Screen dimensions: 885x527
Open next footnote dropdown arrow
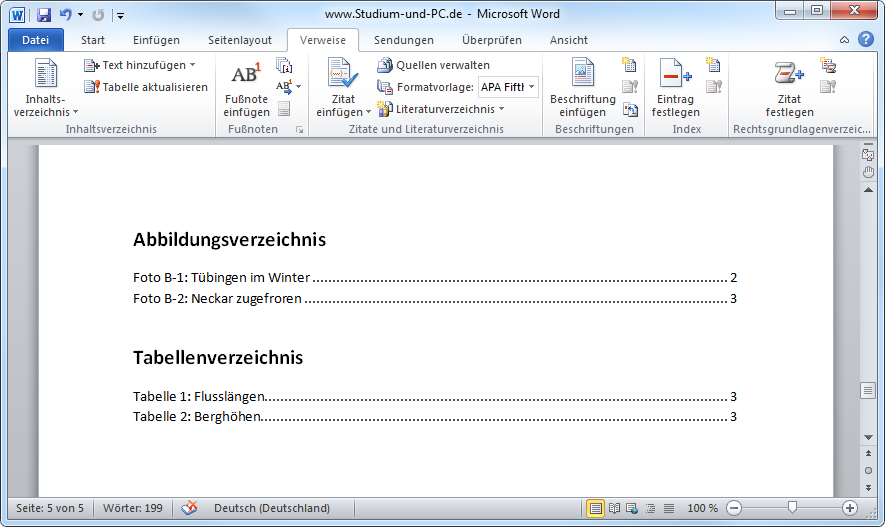click(299, 87)
